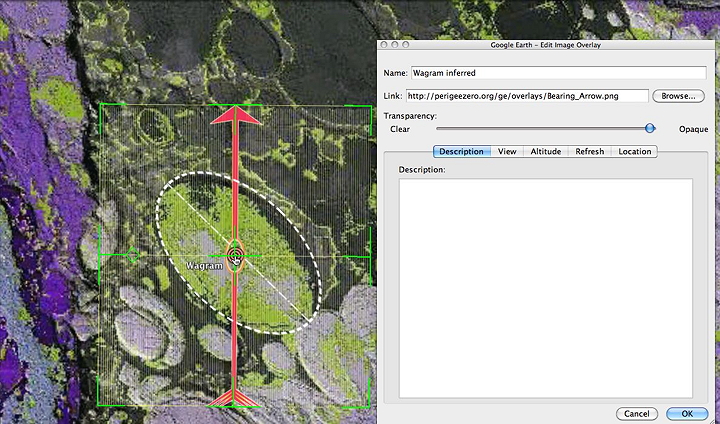Select the bottom-left green corner handle
The image size is (720, 424).
click(101, 405)
